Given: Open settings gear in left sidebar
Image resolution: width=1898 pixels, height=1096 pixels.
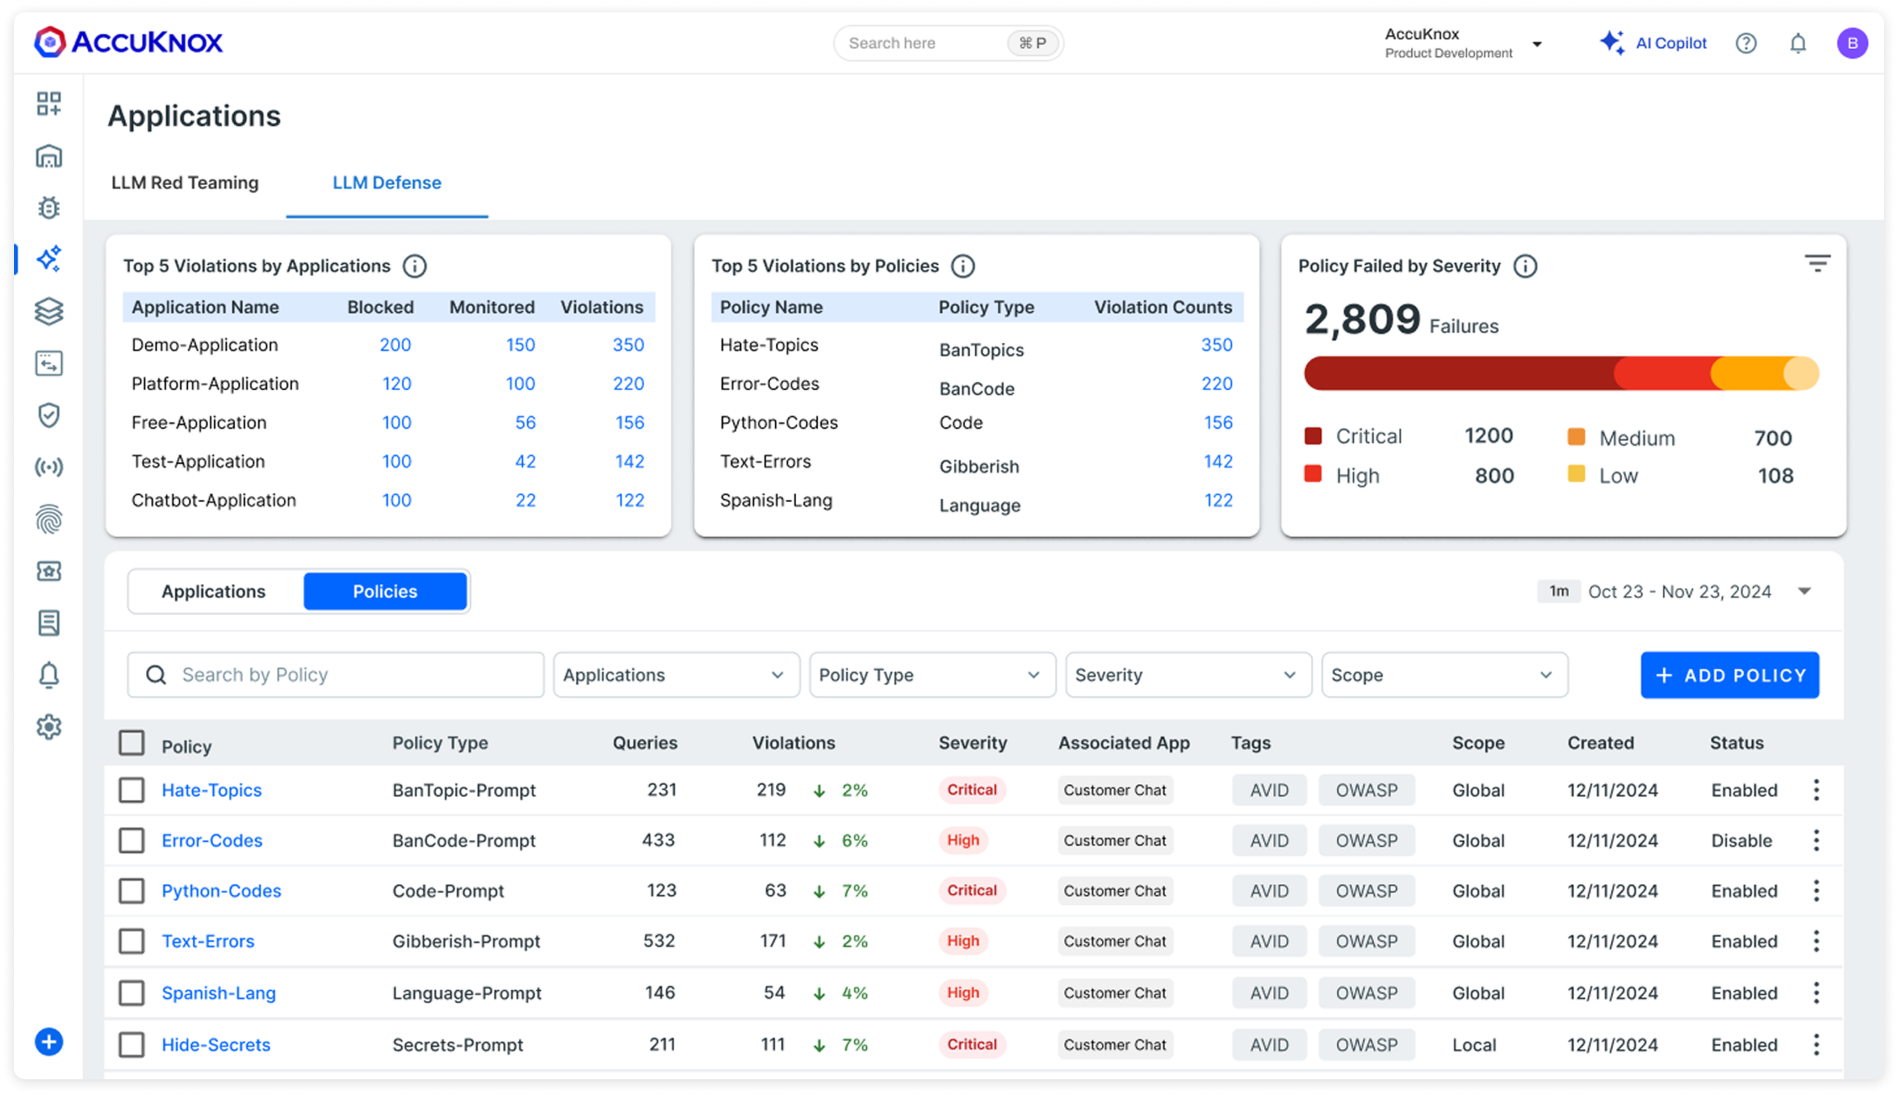Looking at the screenshot, I should pos(48,727).
